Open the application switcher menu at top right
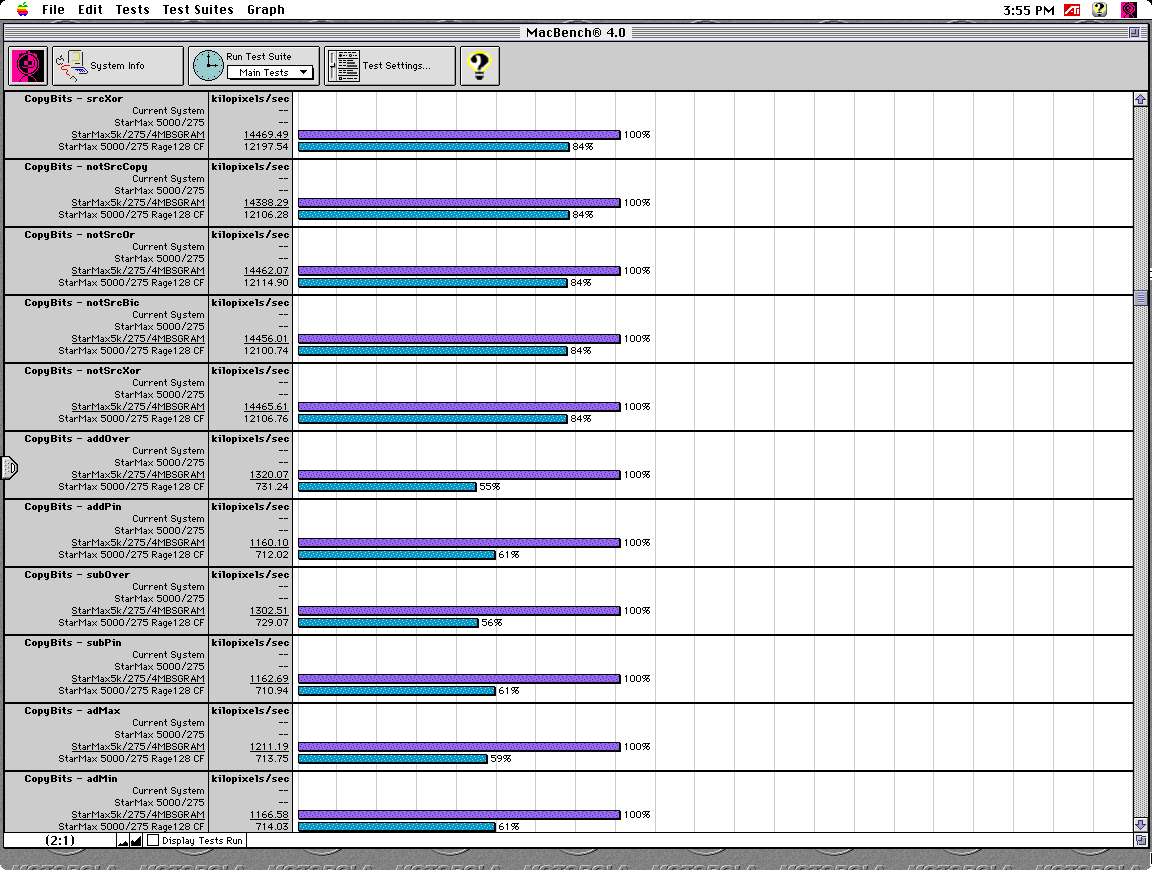 tap(1129, 10)
